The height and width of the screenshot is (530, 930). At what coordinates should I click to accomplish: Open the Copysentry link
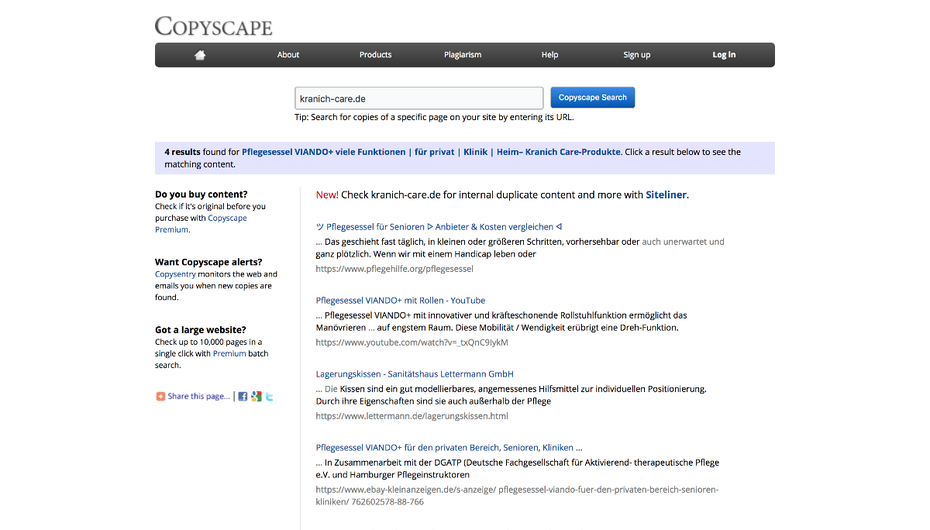(175, 274)
